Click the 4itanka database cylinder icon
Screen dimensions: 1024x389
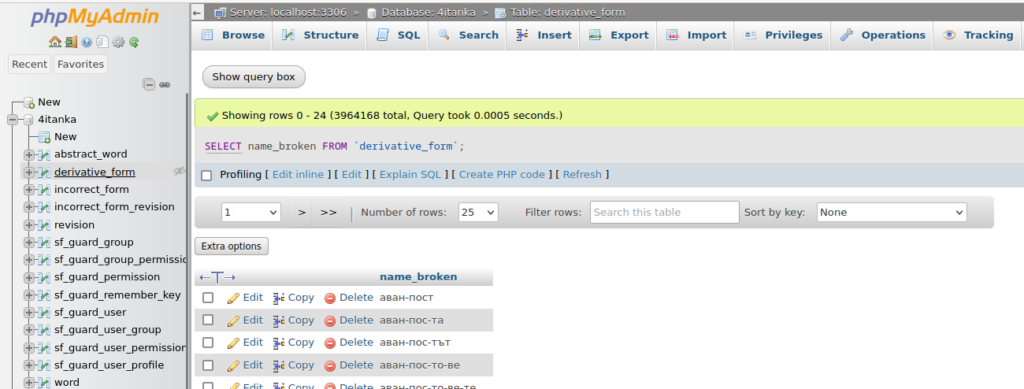click(x=29, y=119)
